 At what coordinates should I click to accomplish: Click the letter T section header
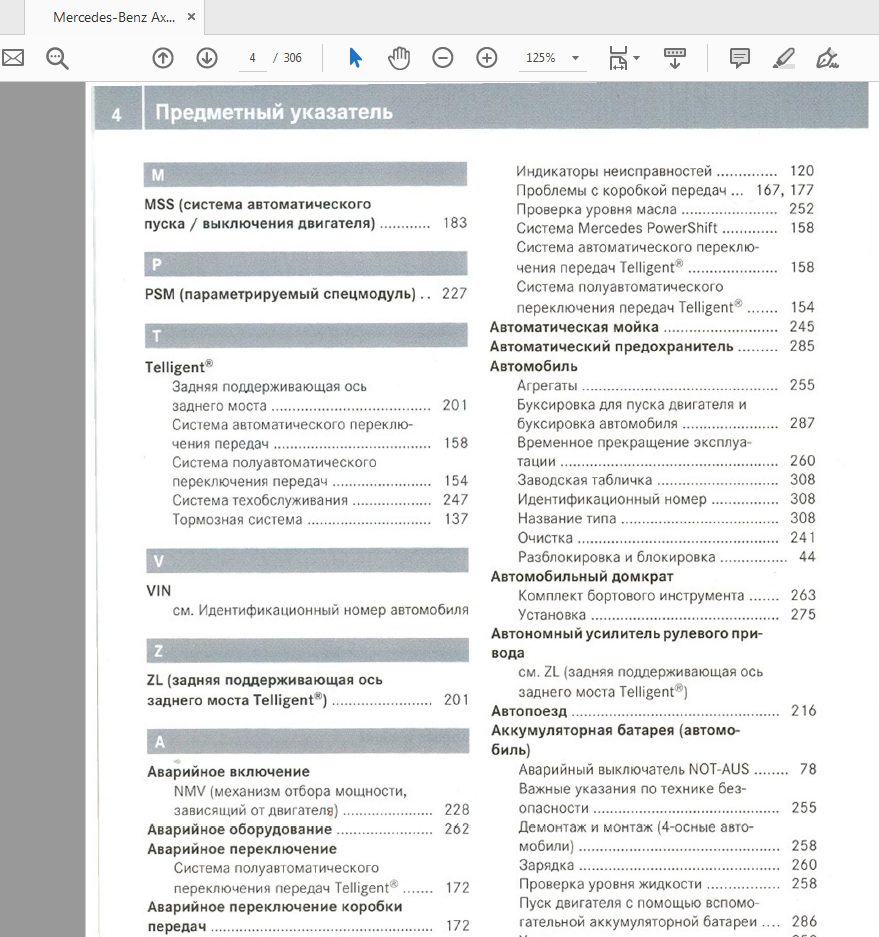[306, 335]
